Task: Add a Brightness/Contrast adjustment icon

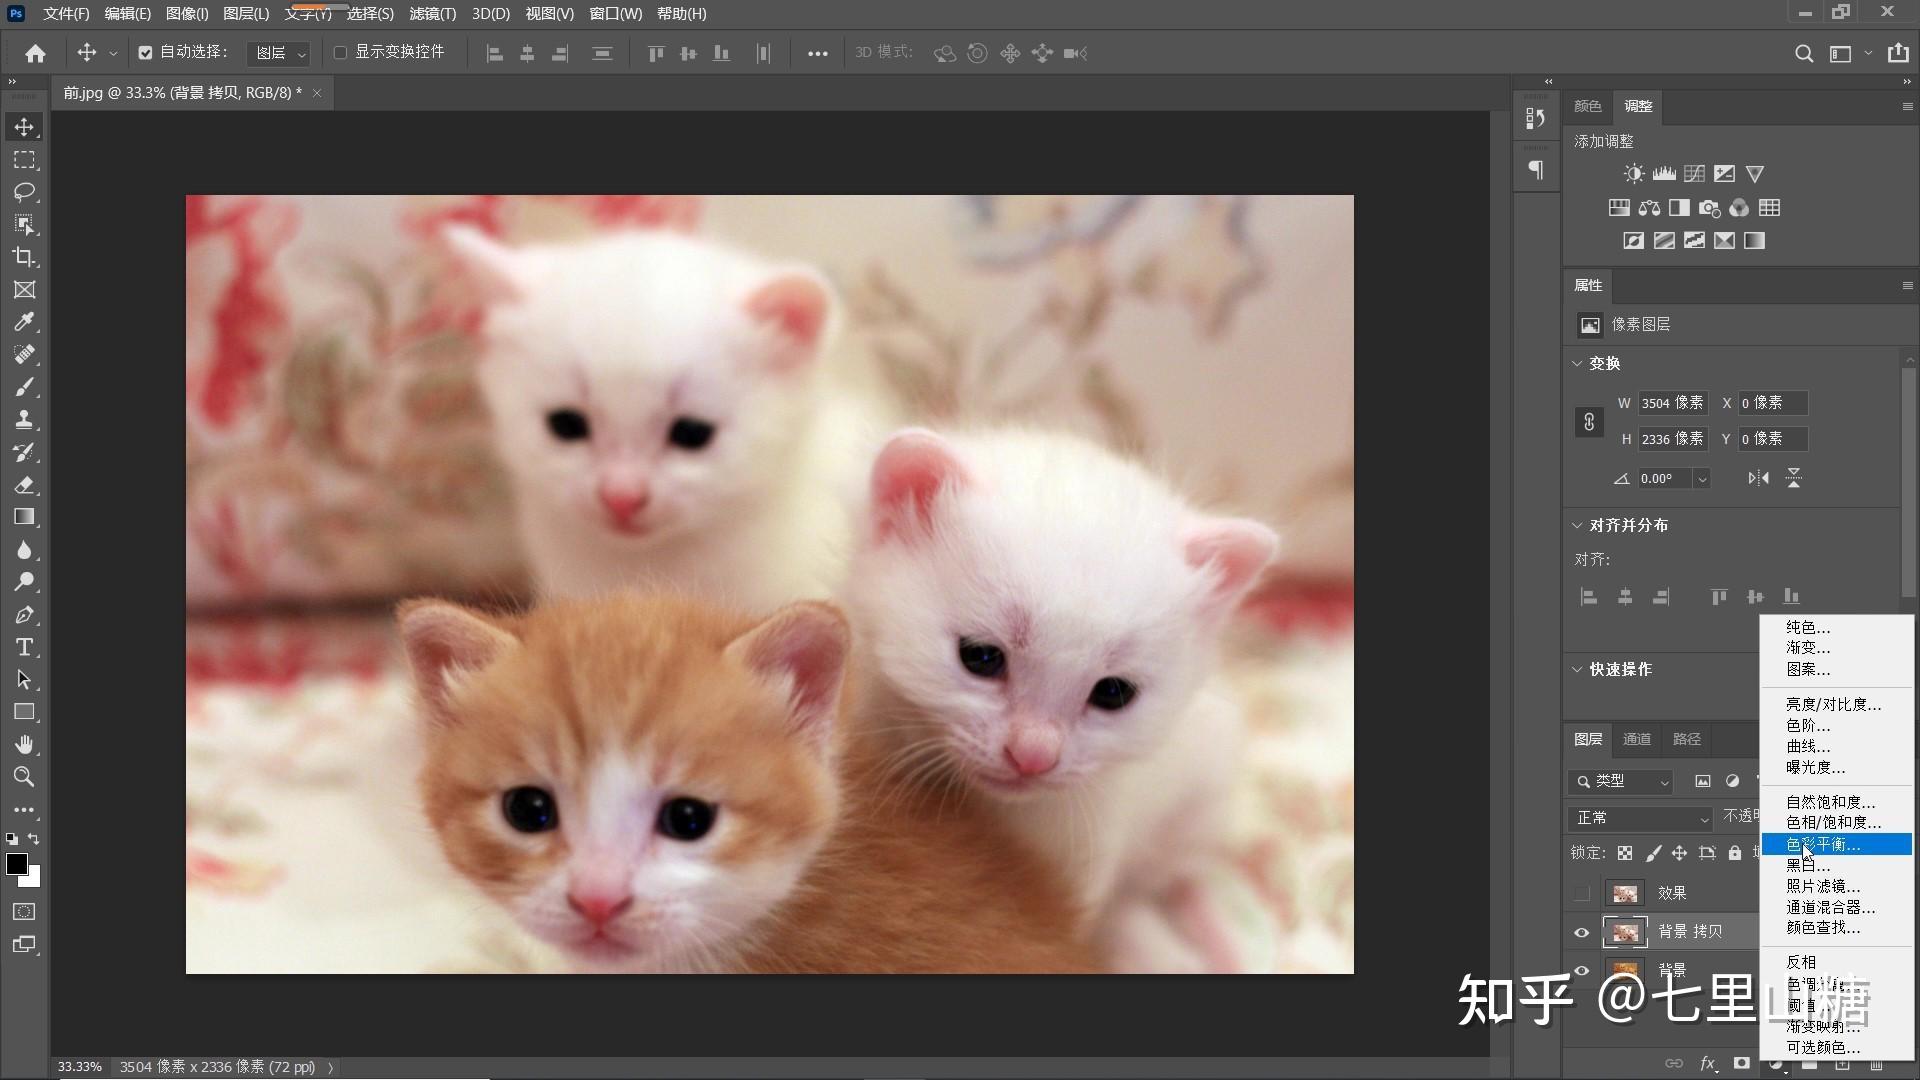Action: click(1633, 174)
